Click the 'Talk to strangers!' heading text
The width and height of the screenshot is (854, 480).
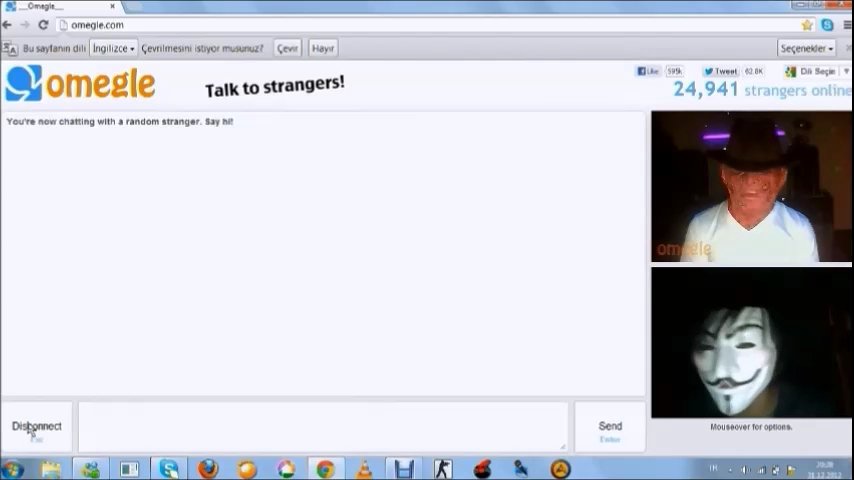tap(274, 86)
